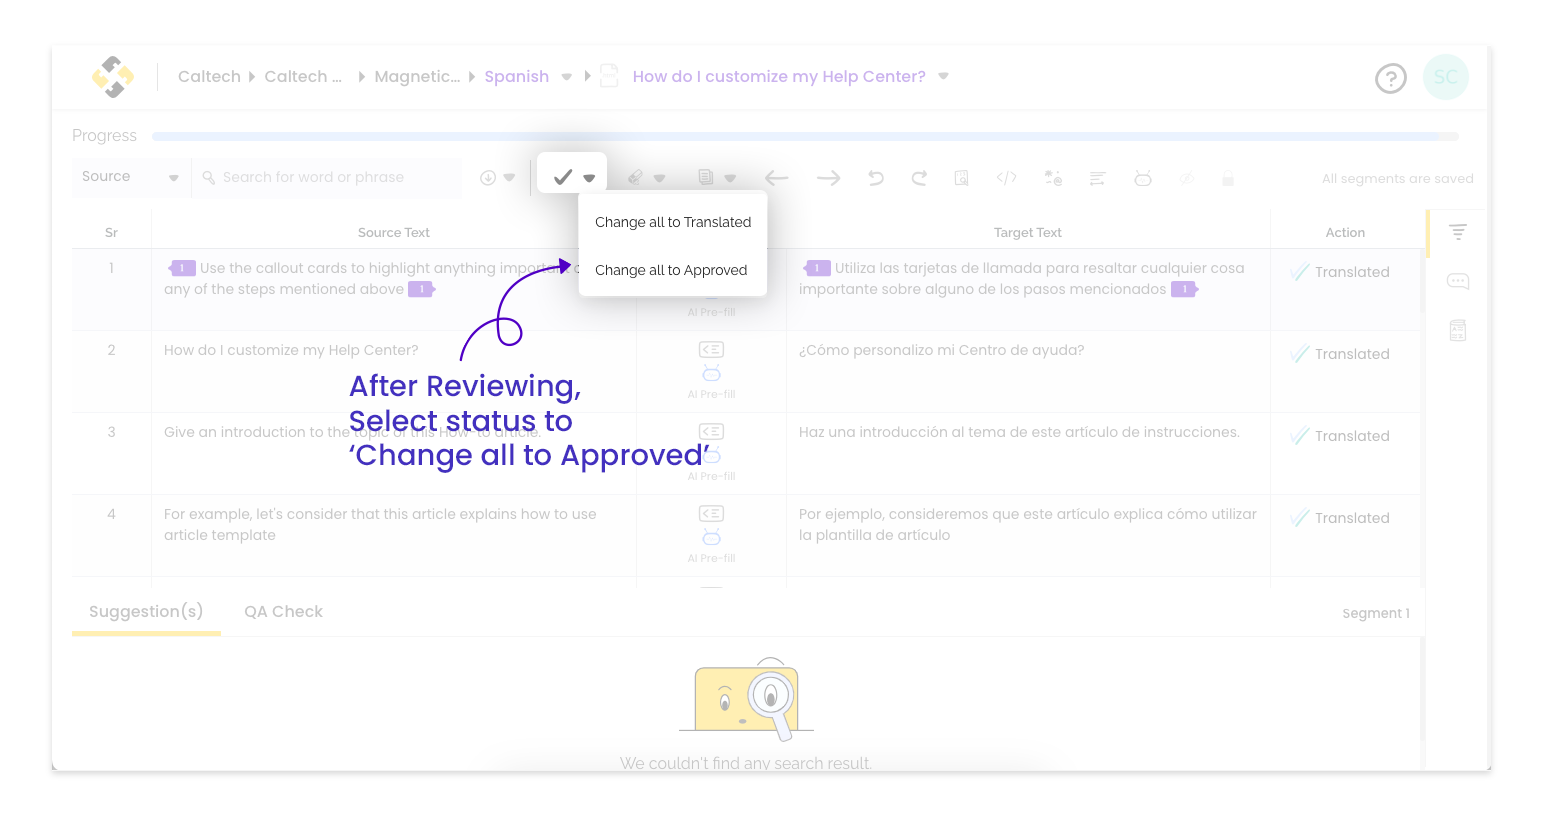Image resolution: width=1543 pixels, height=815 pixels.
Task: Open the comments icon on the right sidebar
Action: tap(1458, 281)
